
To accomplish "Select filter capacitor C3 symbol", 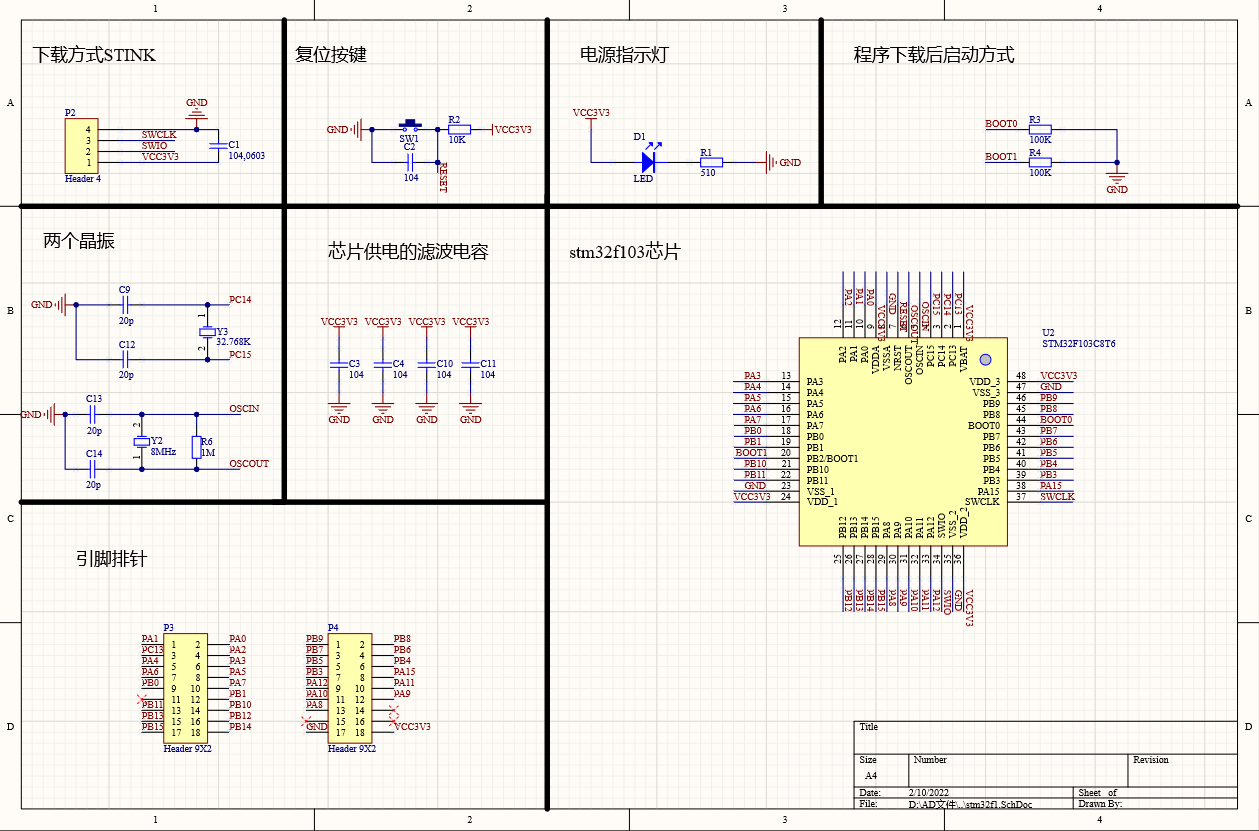I will 338,364.
